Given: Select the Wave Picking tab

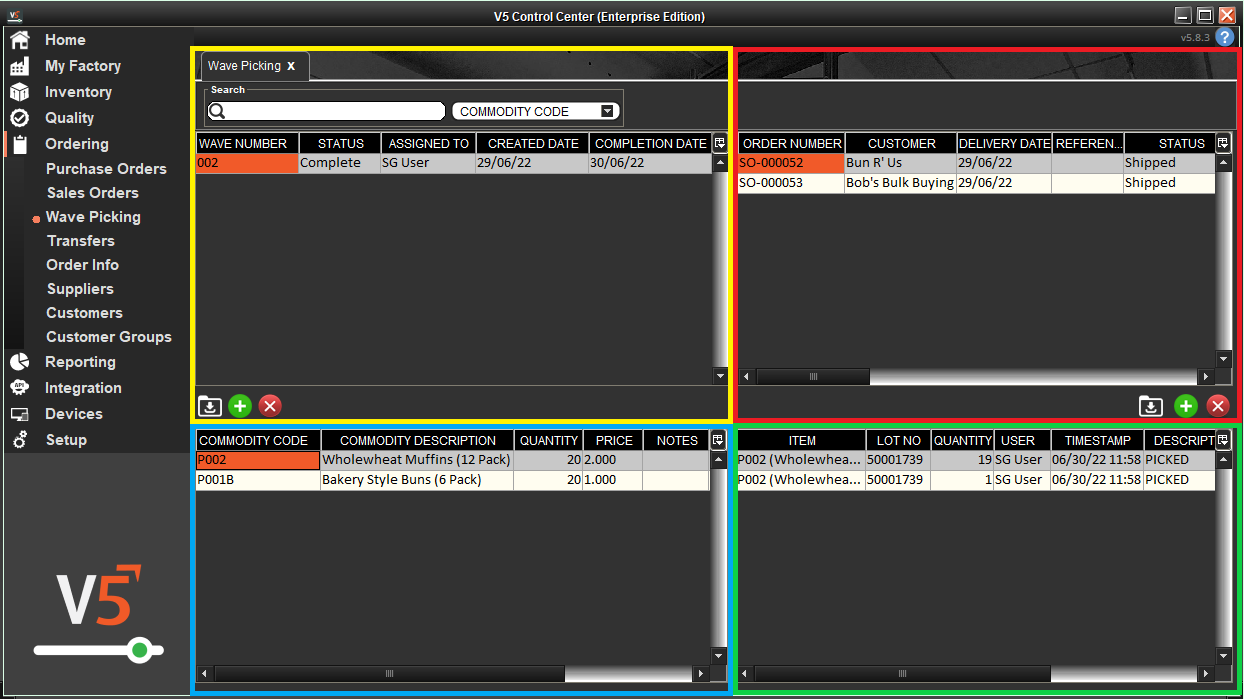Looking at the screenshot, I should pos(245,66).
